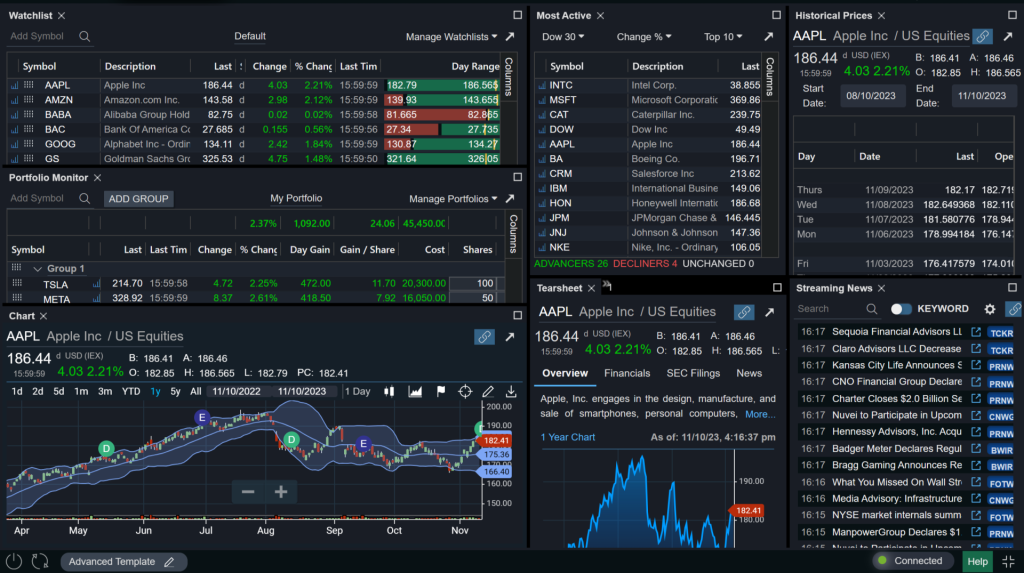Set chart range to YTD

pos(131,391)
